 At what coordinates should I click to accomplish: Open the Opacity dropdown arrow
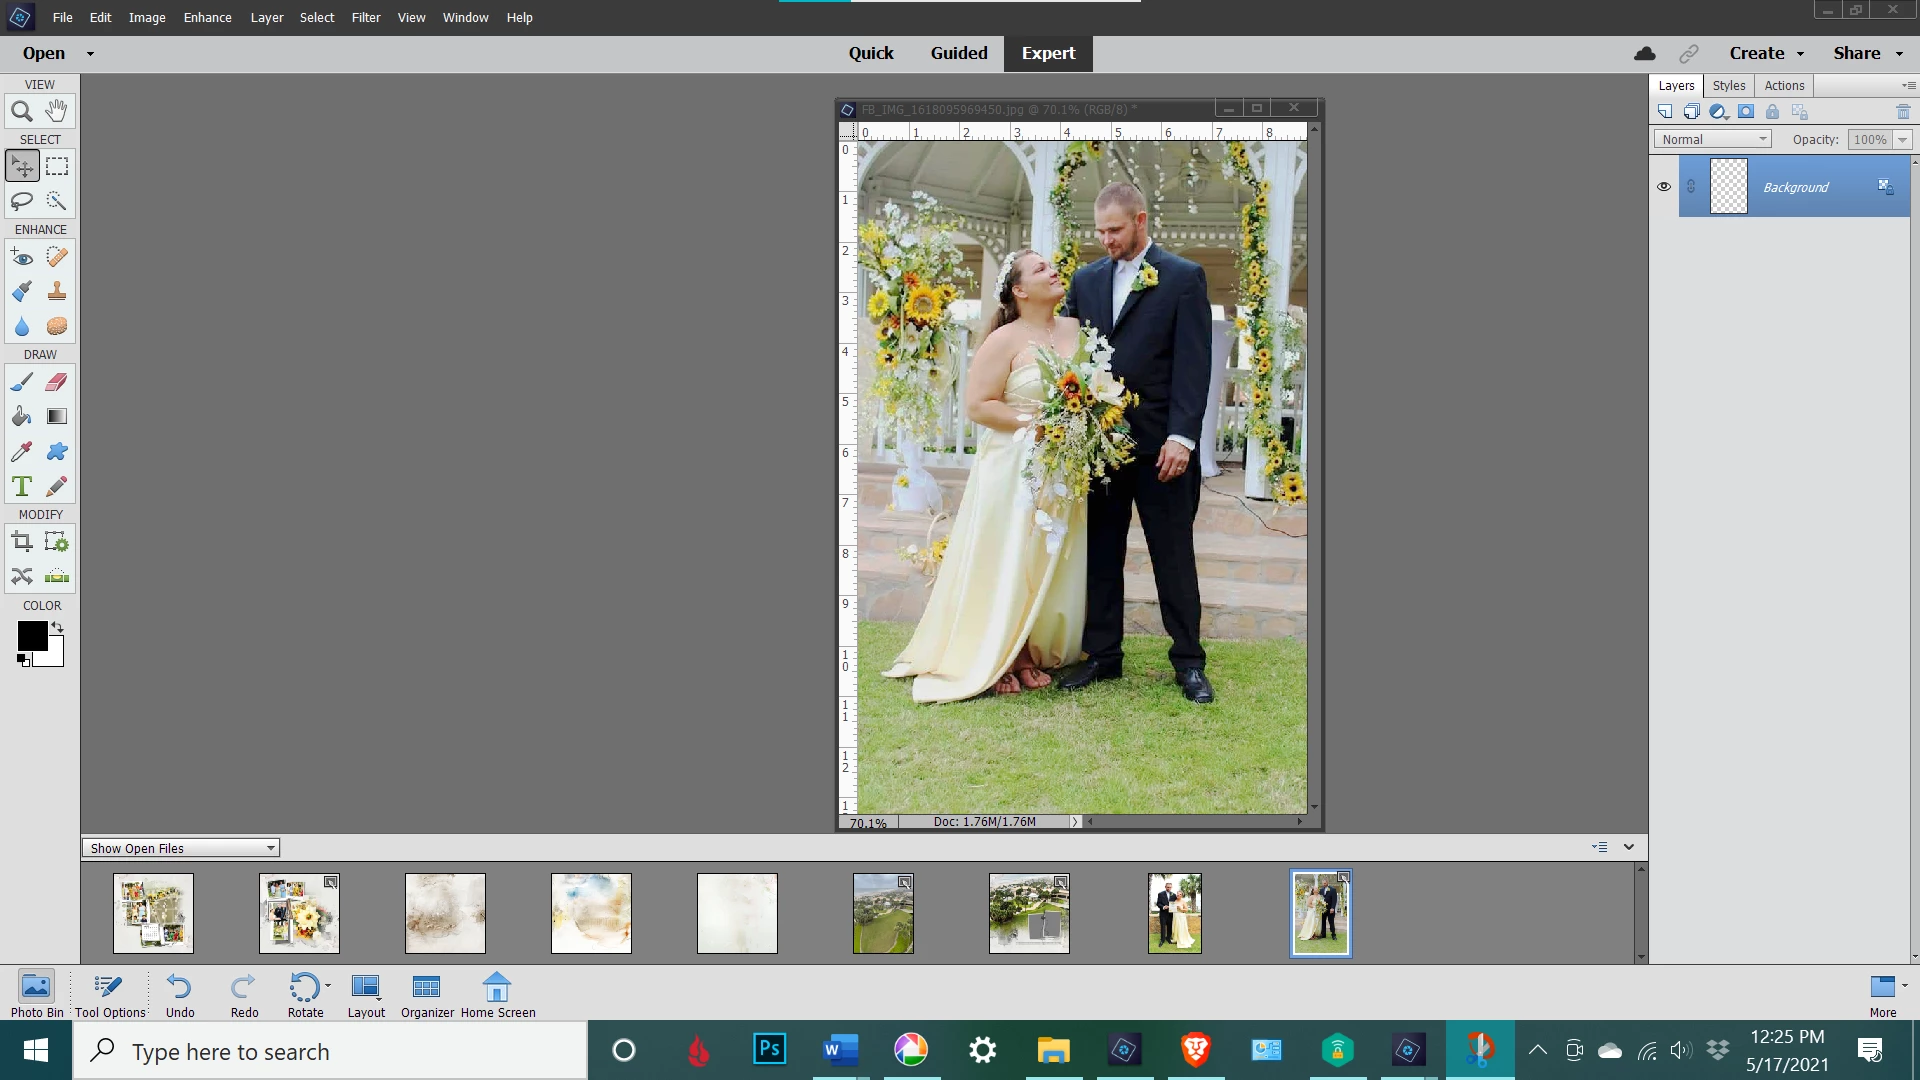point(1903,140)
